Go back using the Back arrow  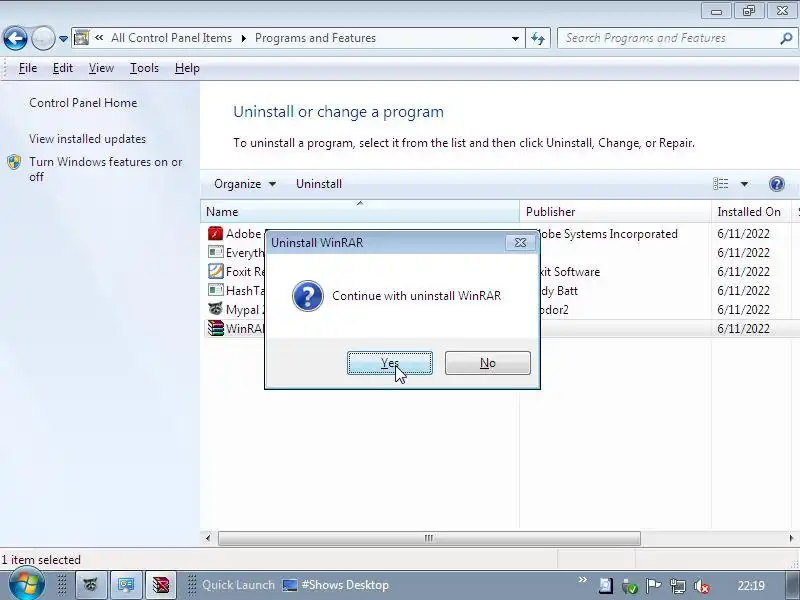[x=15, y=38]
